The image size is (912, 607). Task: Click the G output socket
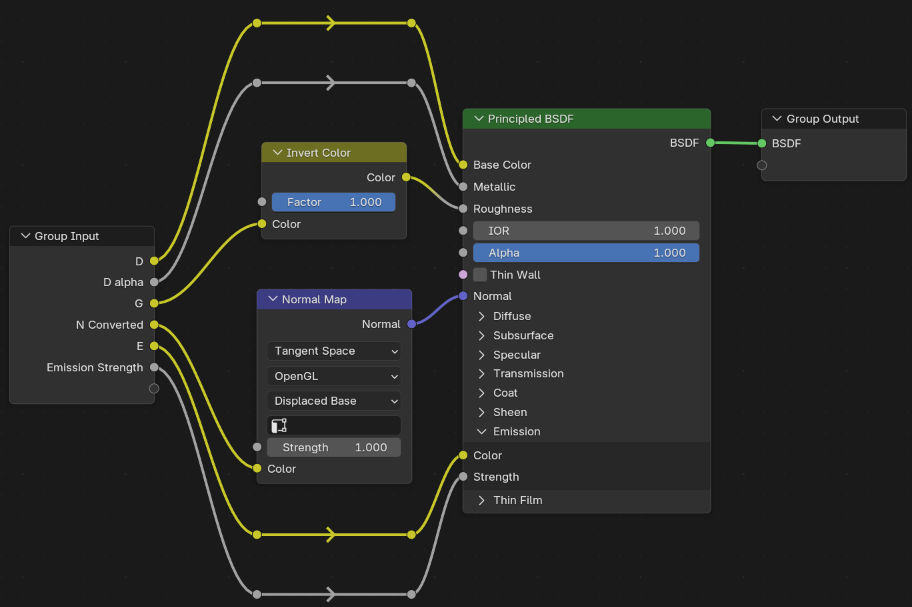point(154,303)
